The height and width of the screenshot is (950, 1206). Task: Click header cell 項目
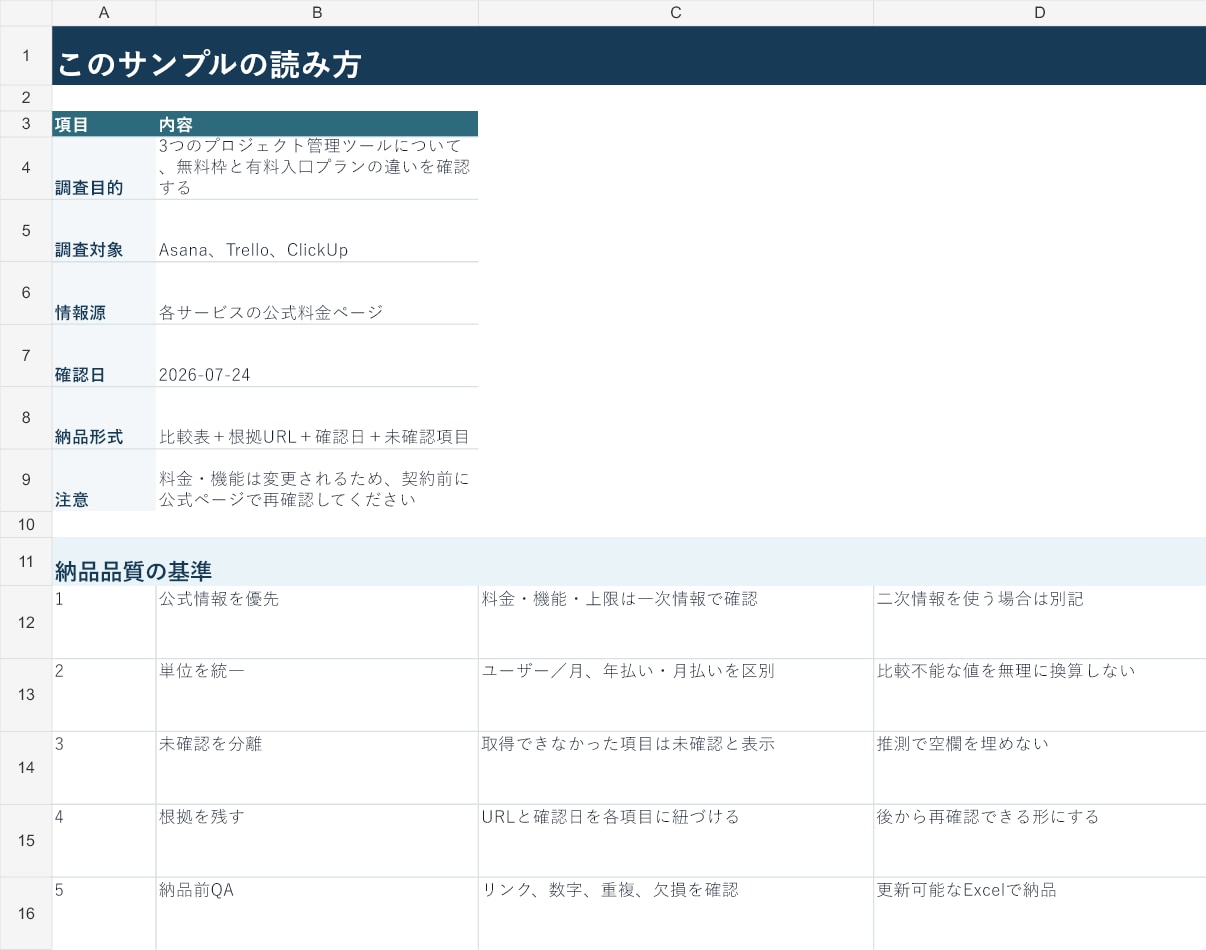pyautogui.click(x=104, y=124)
